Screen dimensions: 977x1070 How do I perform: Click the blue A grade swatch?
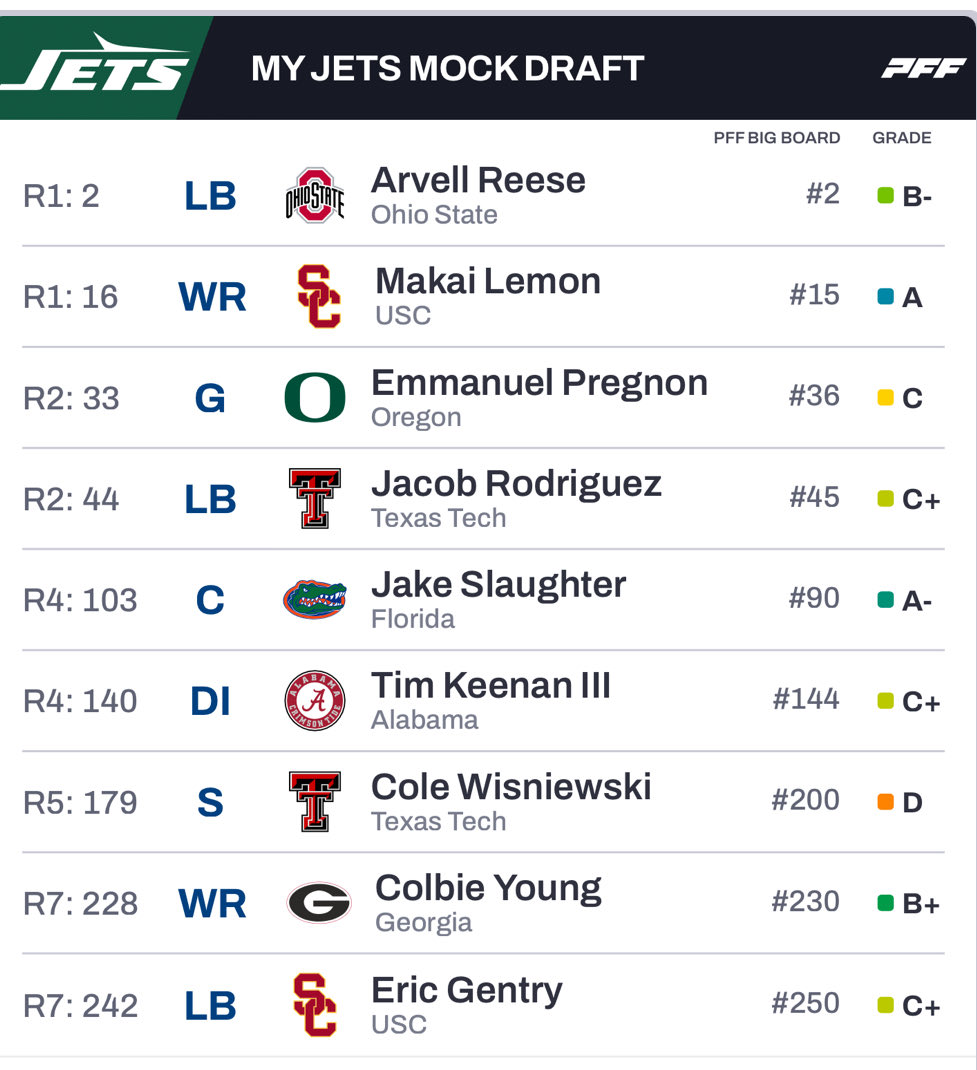point(885,297)
